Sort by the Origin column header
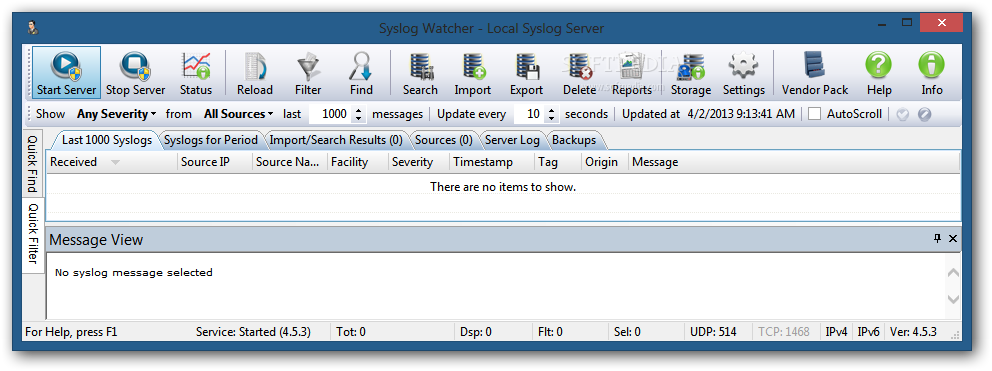This screenshot has height=371, width=992. pyautogui.click(x=604, y=162)
